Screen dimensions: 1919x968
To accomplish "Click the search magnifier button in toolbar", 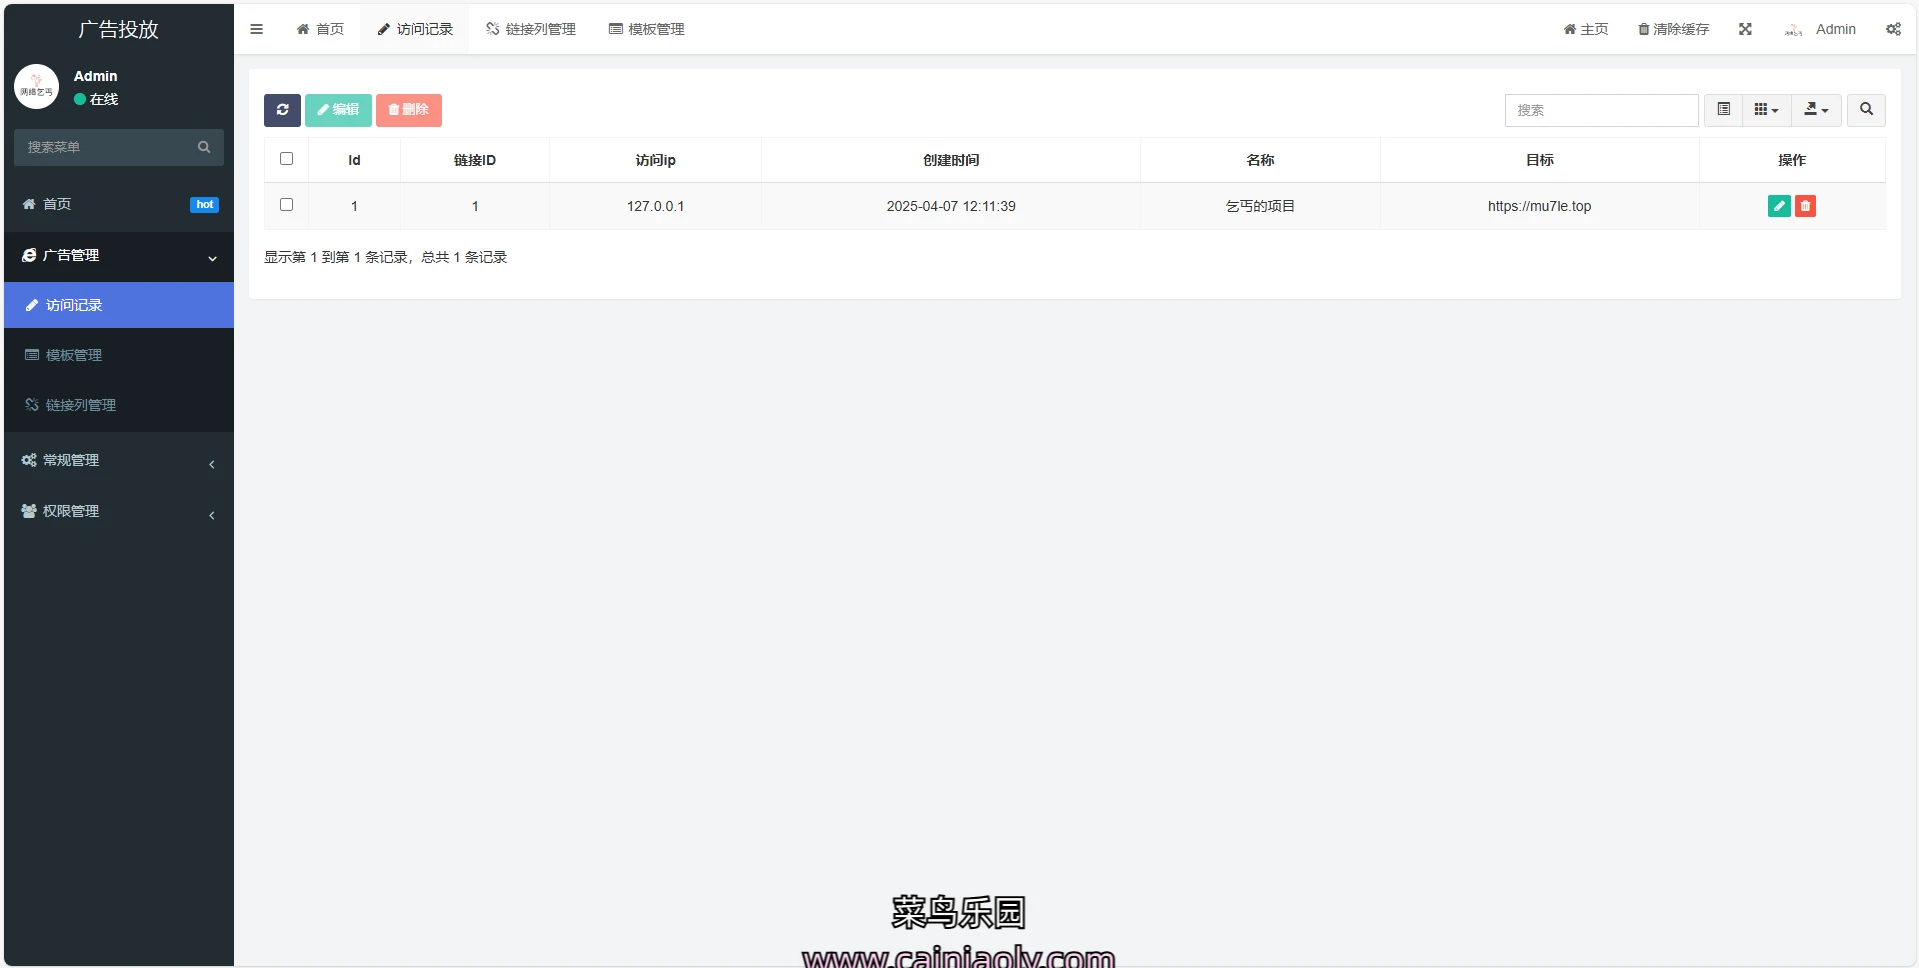I will pos(1866,110).
